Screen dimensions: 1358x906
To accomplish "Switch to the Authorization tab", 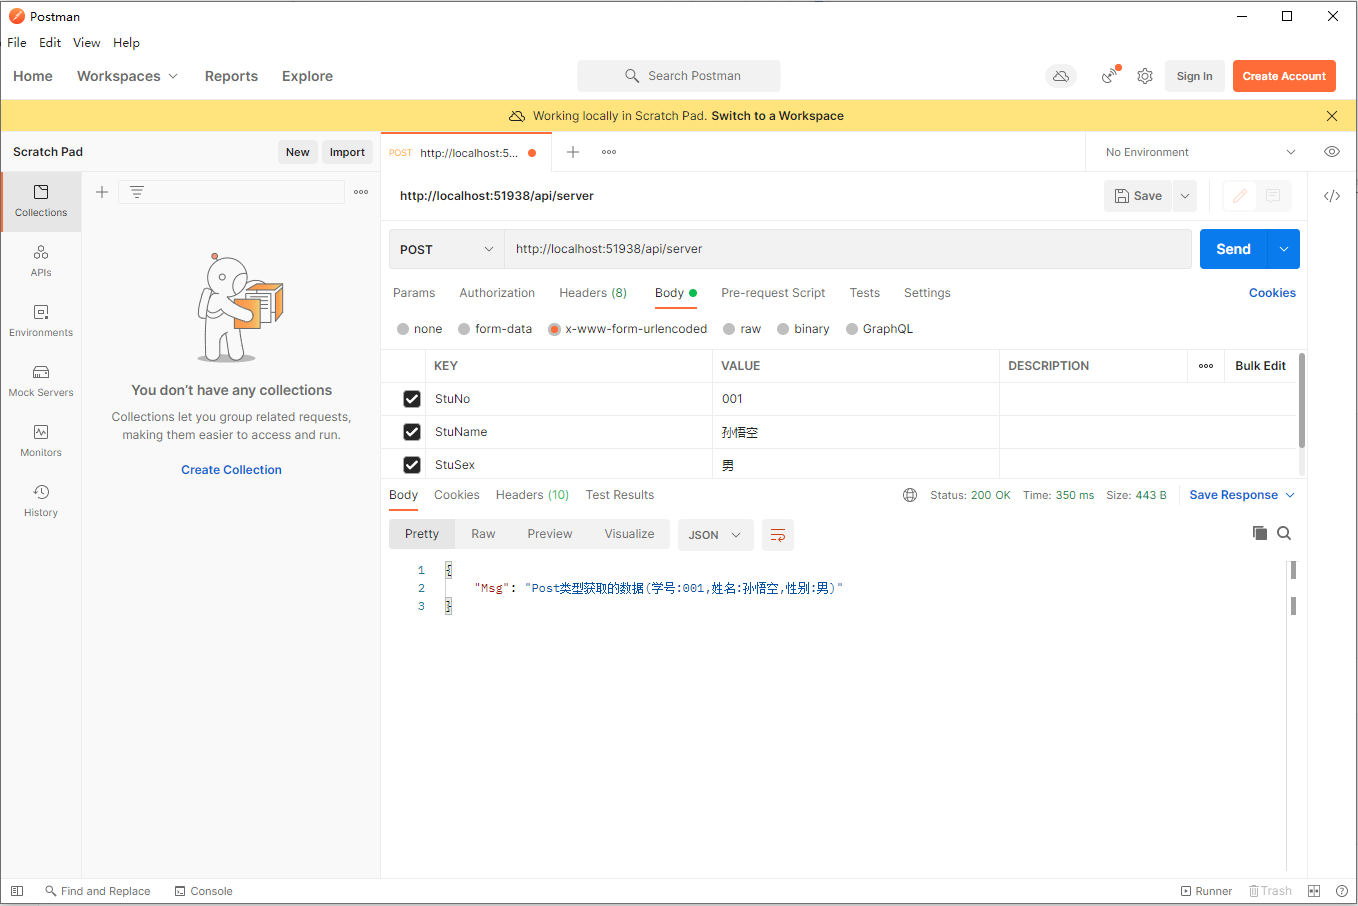I will pos(497,293).
